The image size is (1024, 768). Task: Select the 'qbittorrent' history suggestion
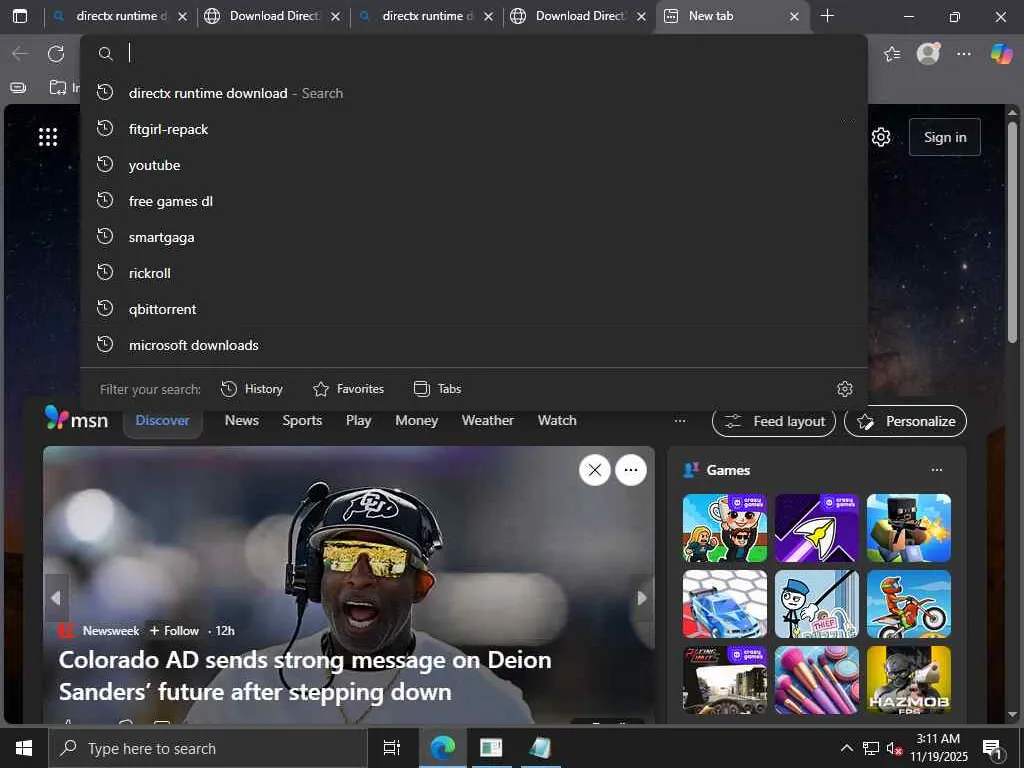[474, 309]
